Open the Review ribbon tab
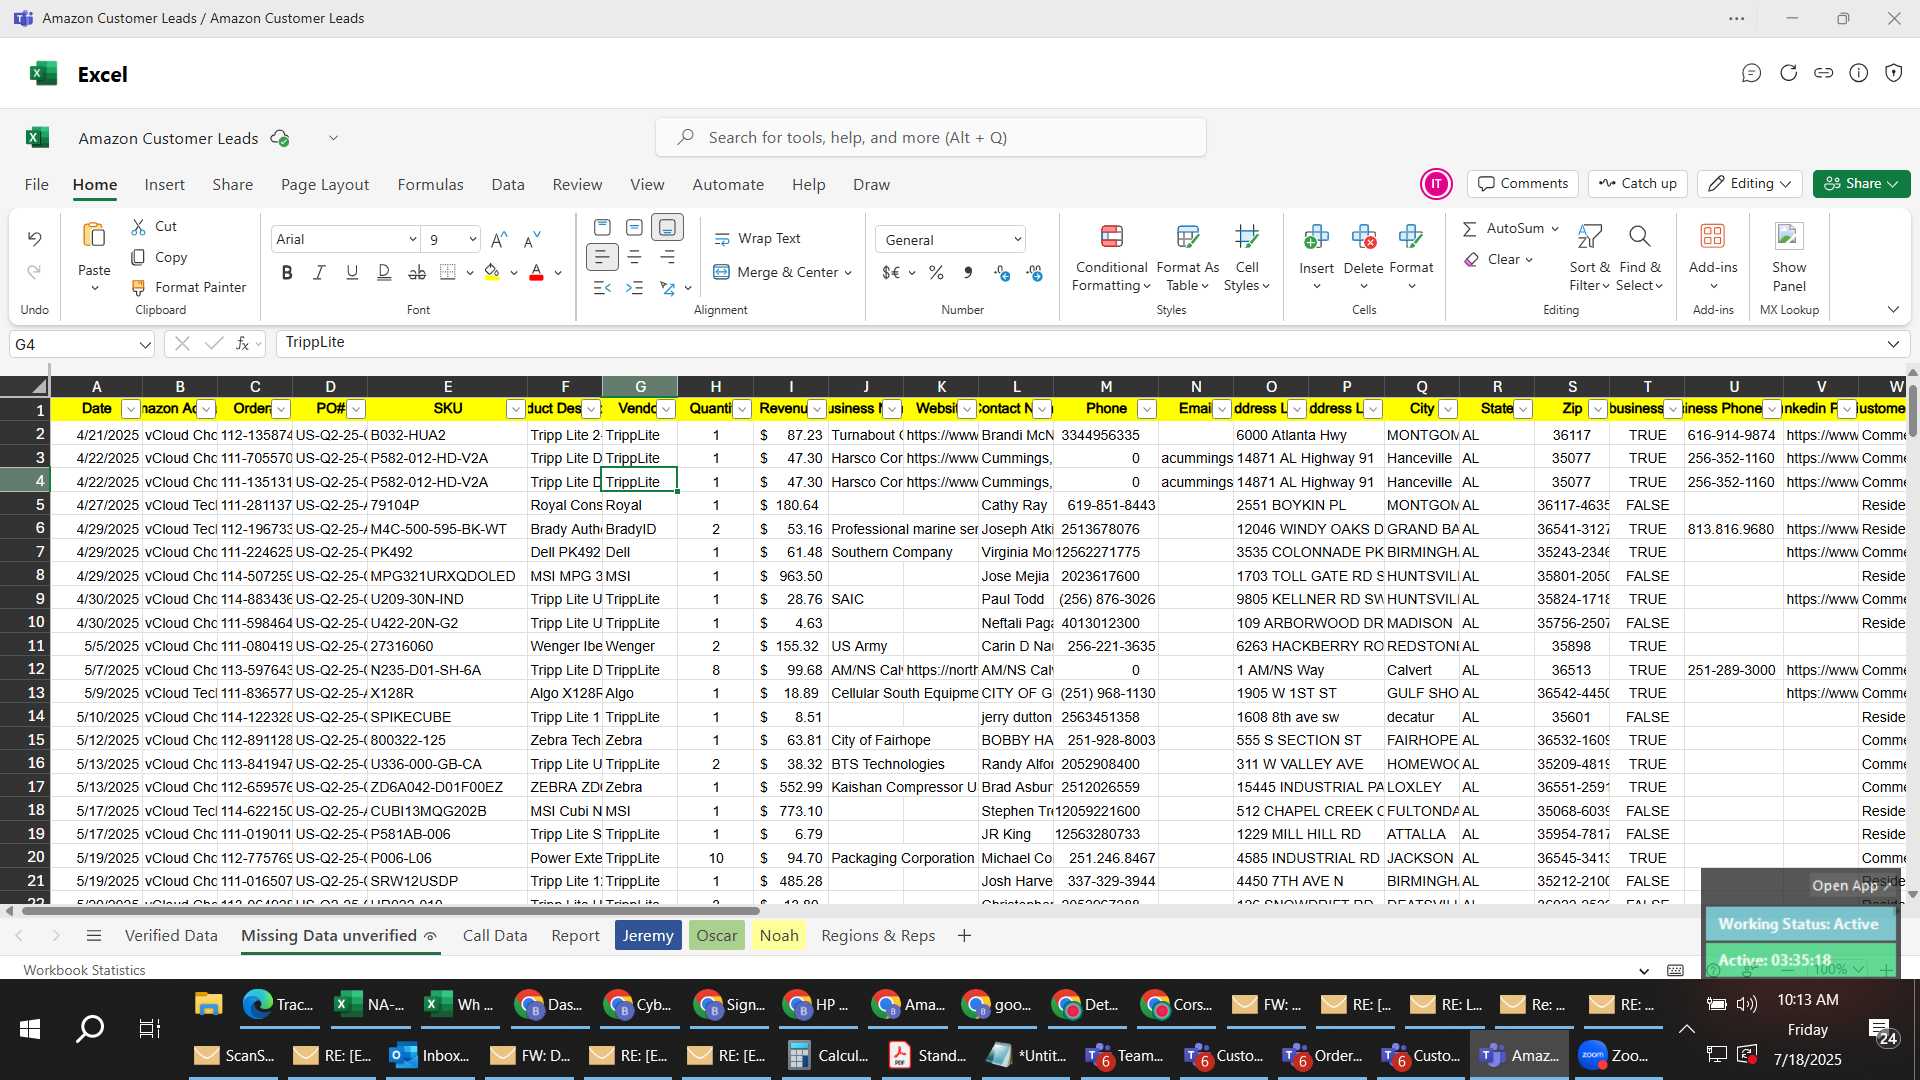The height and width of the screenshot is (1080, 1920). 577,185
